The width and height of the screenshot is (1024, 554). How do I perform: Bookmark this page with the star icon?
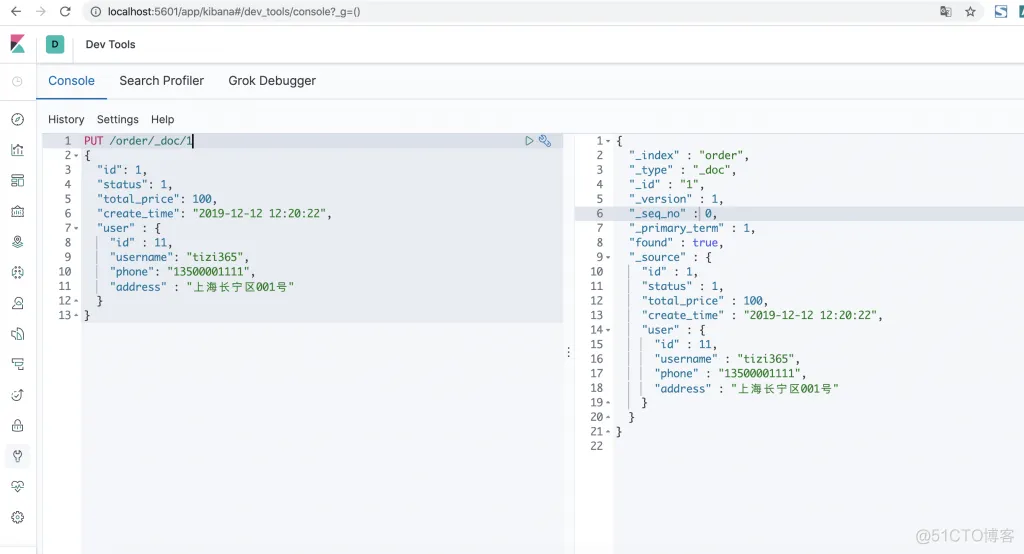pos(970,12)
